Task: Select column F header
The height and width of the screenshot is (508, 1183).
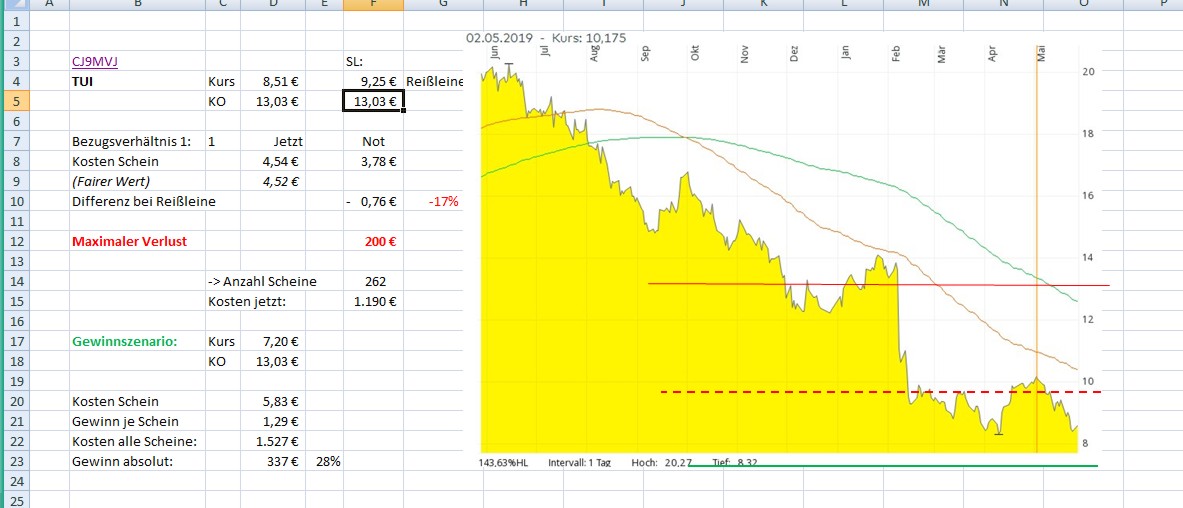Action: pos(373,5)
